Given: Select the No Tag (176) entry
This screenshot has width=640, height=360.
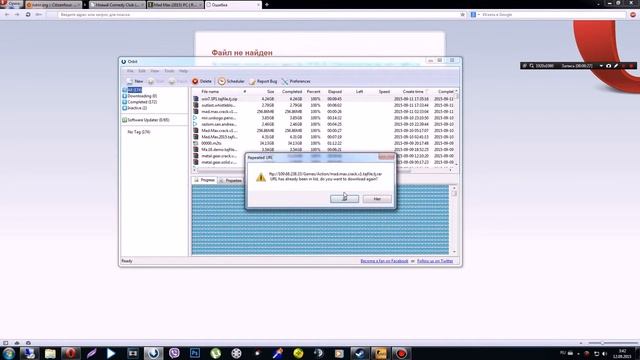Looking at the screenshot, I should point(139,132).
